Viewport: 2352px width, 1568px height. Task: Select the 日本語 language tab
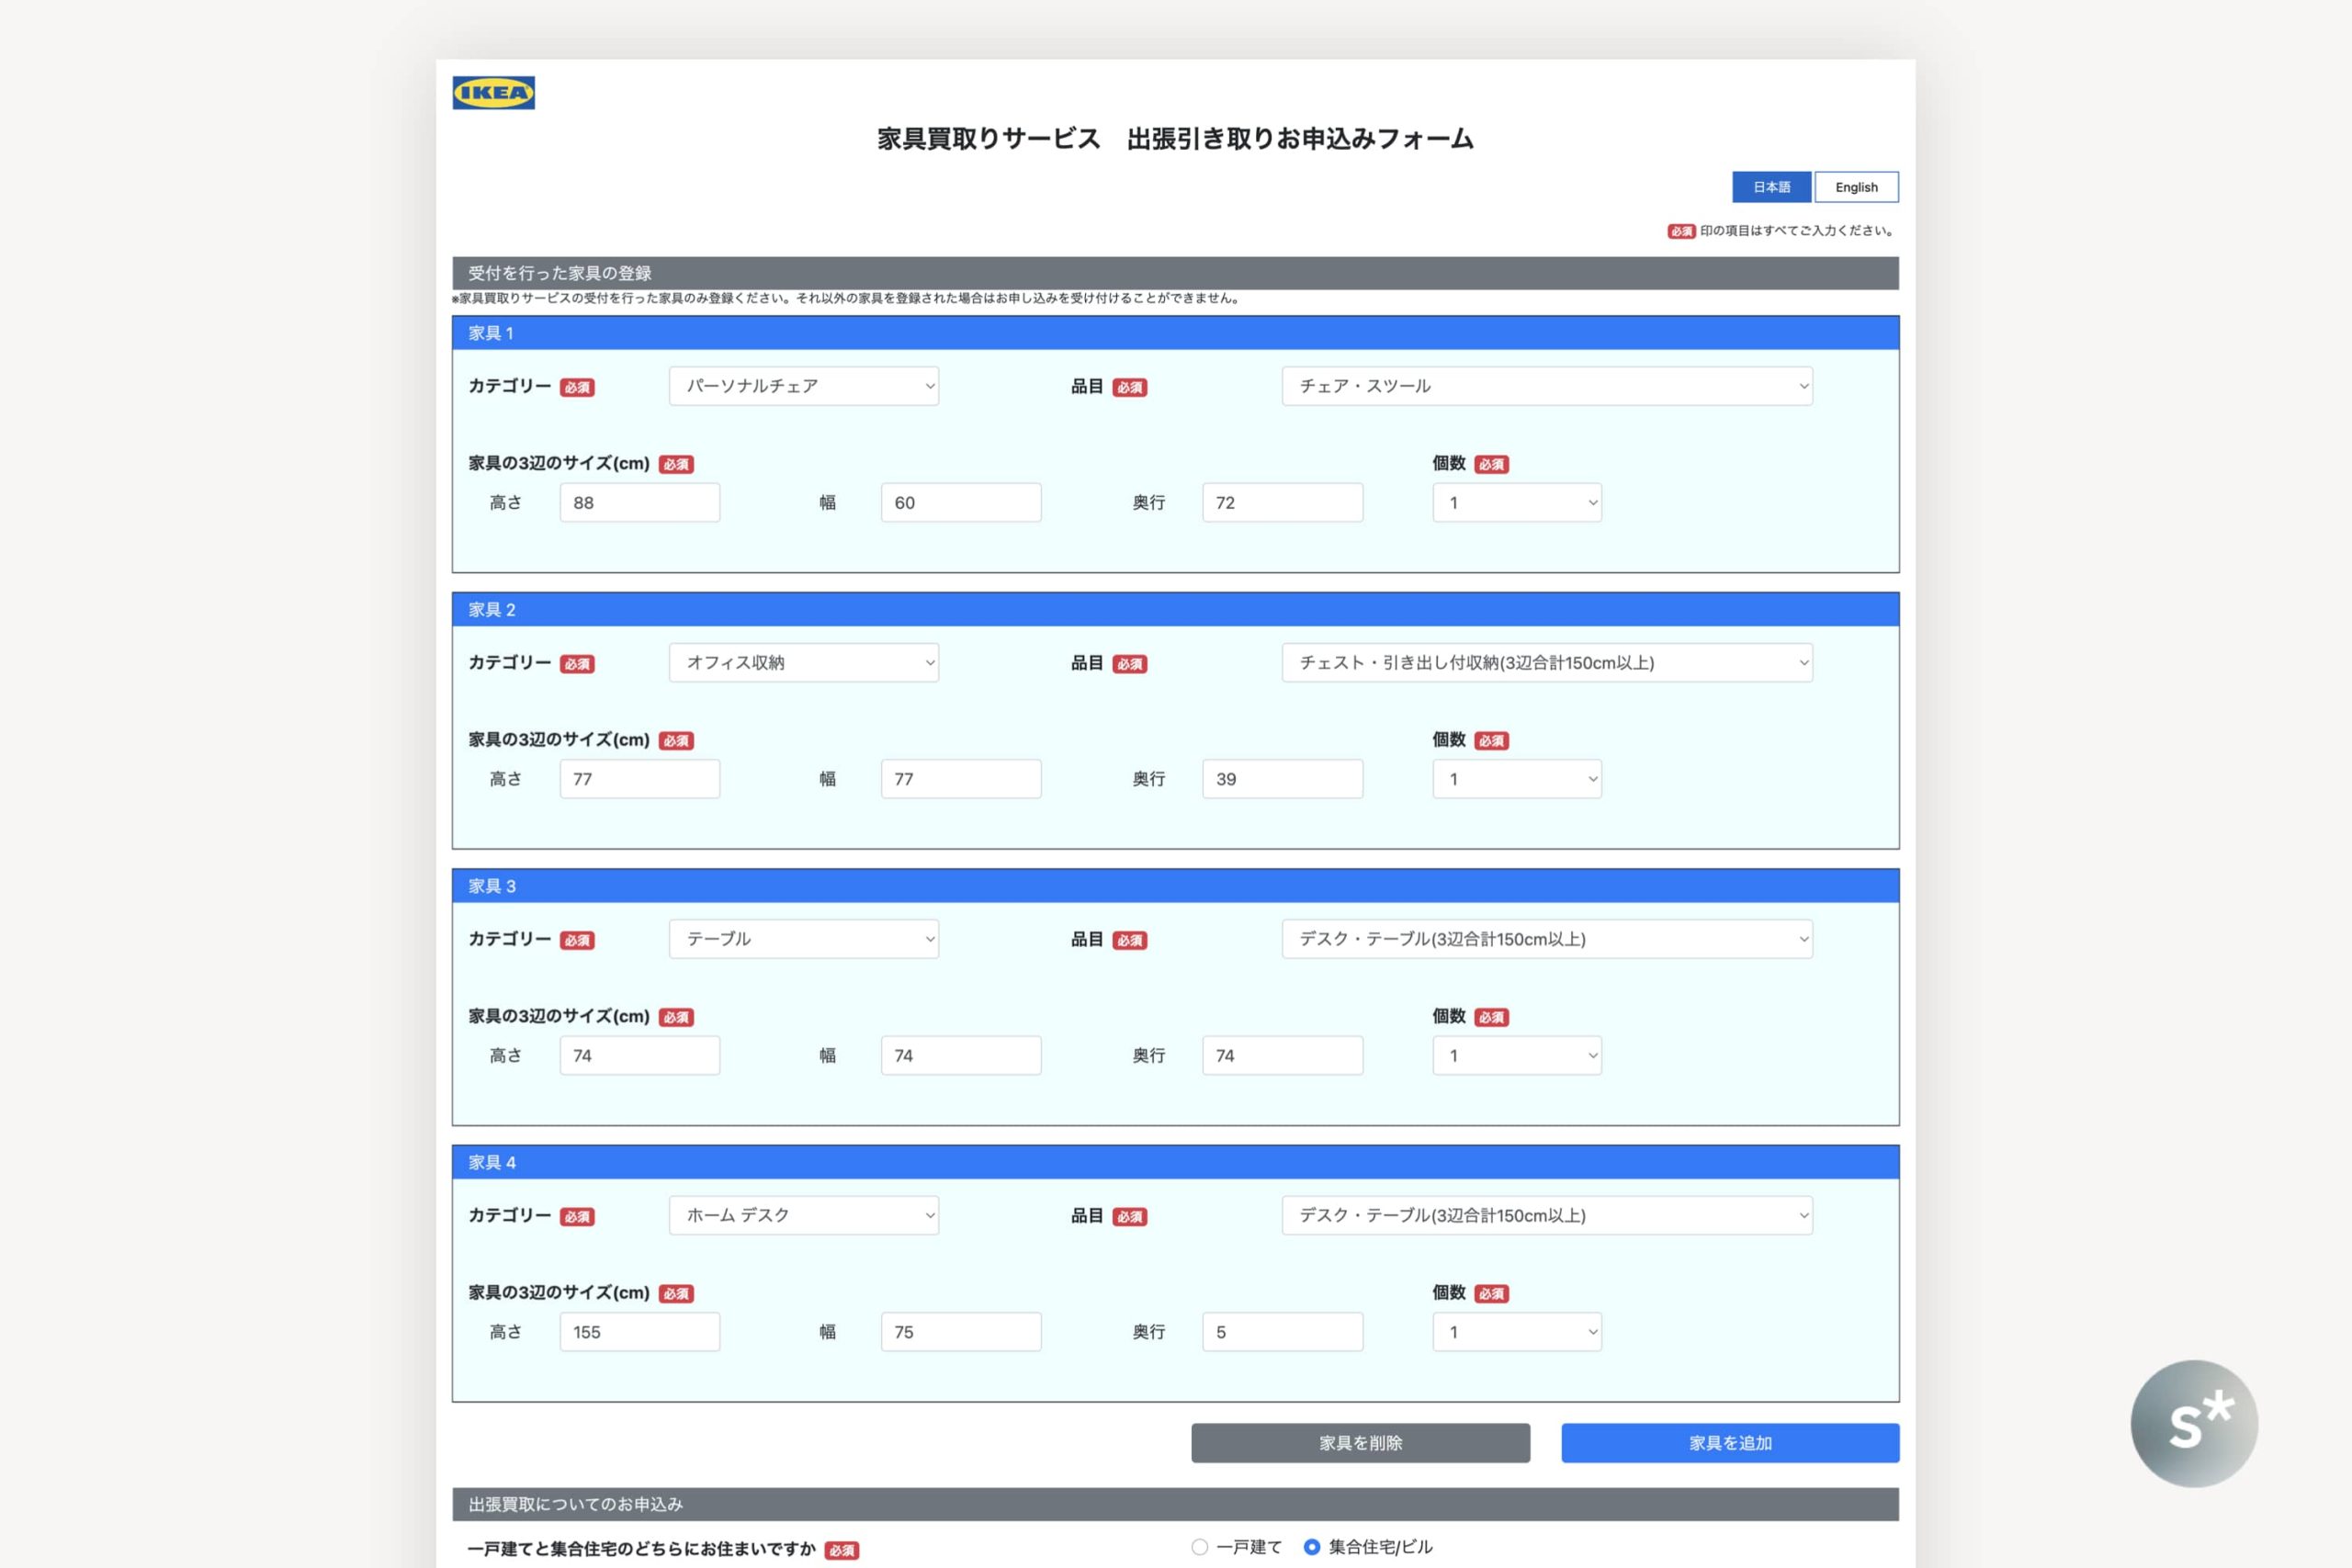coord(1770,187)
